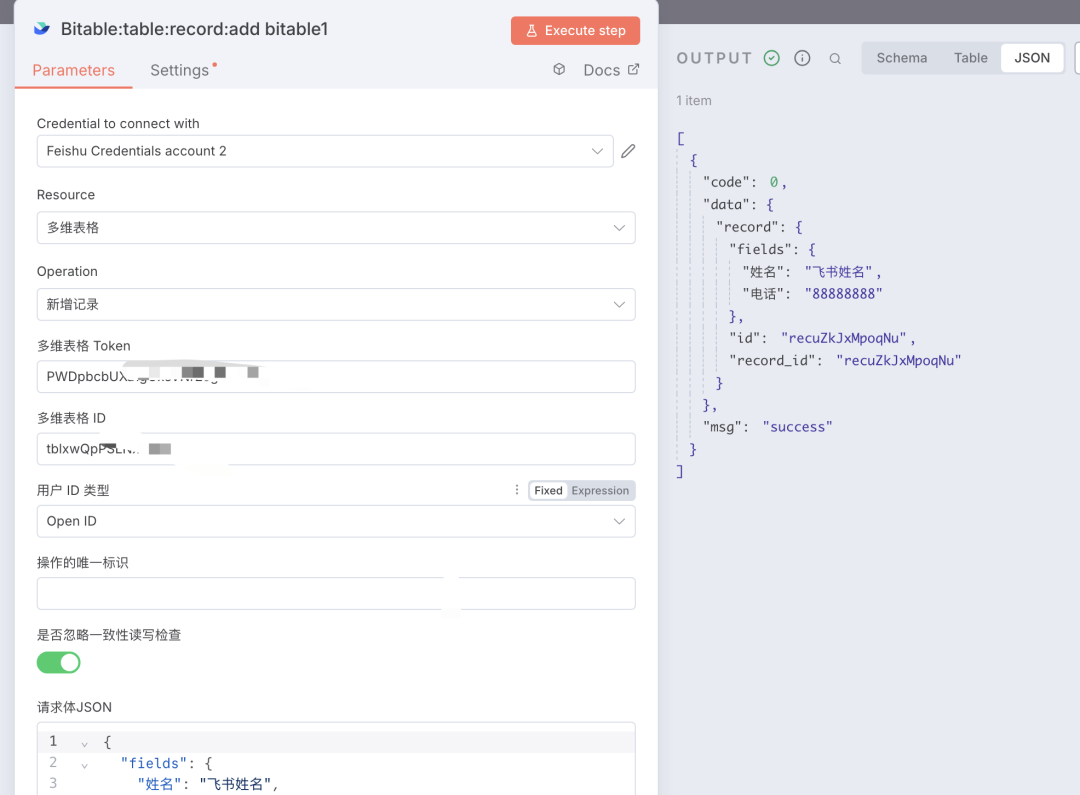The image size is (1080, 795).
Task: Click the cube icon beside Docs
Action: pyautogui.click(x=560, y=69)
